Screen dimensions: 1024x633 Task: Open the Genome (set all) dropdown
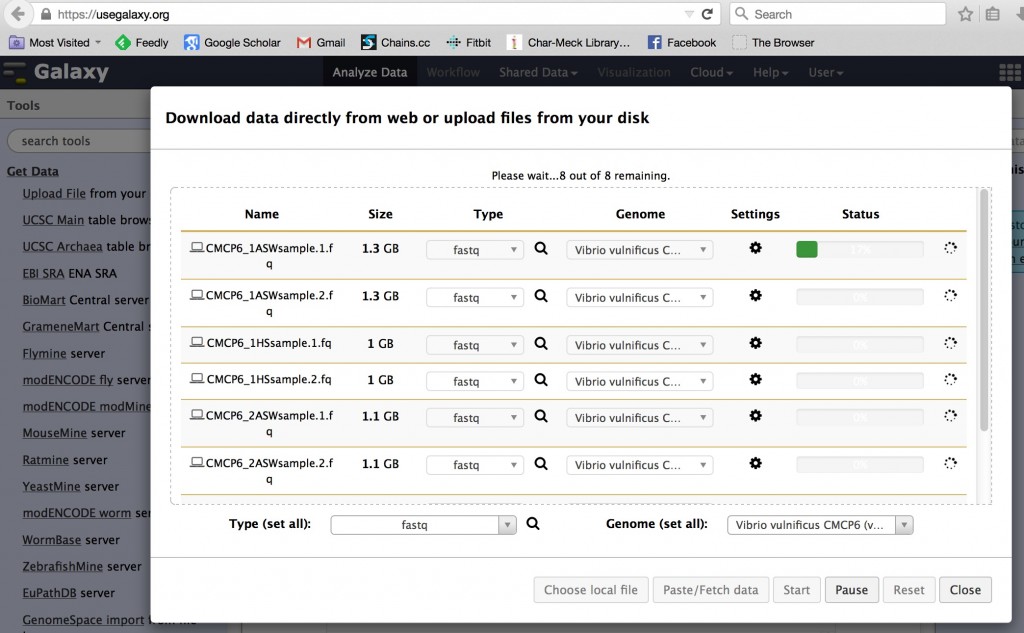tap(819, 525)
